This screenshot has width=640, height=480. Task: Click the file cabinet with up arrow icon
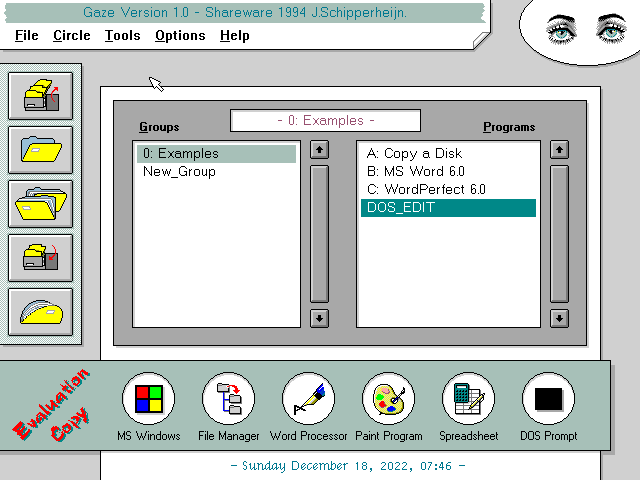[x=40, y=96]
